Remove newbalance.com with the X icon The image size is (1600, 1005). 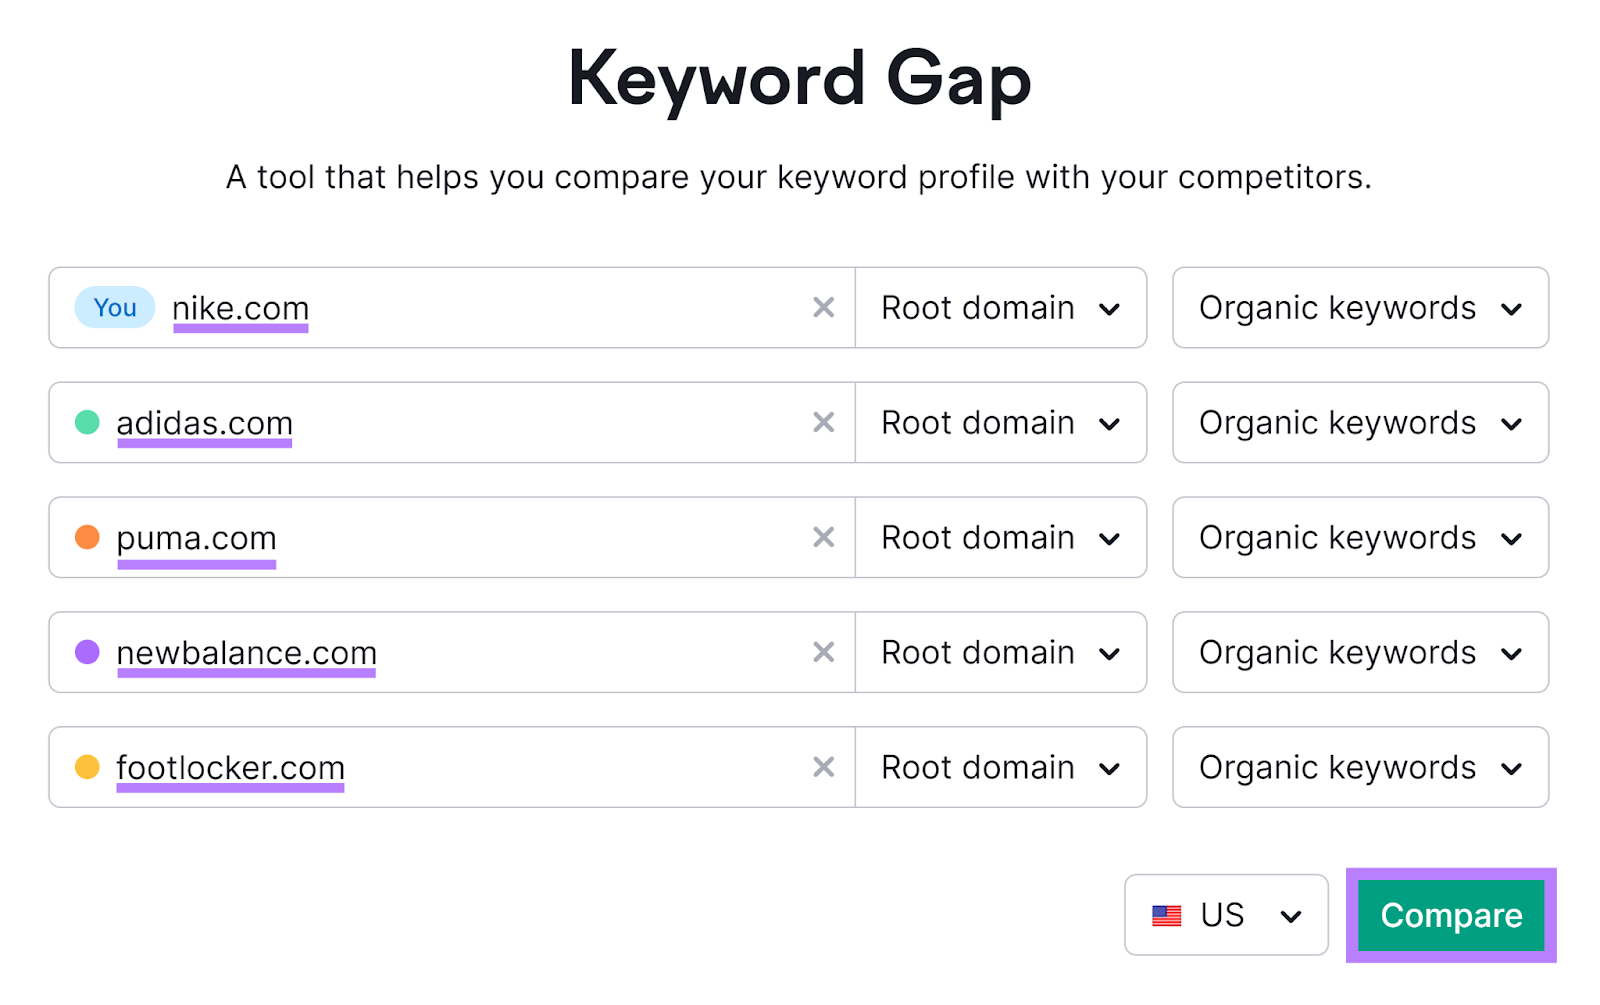823,652
